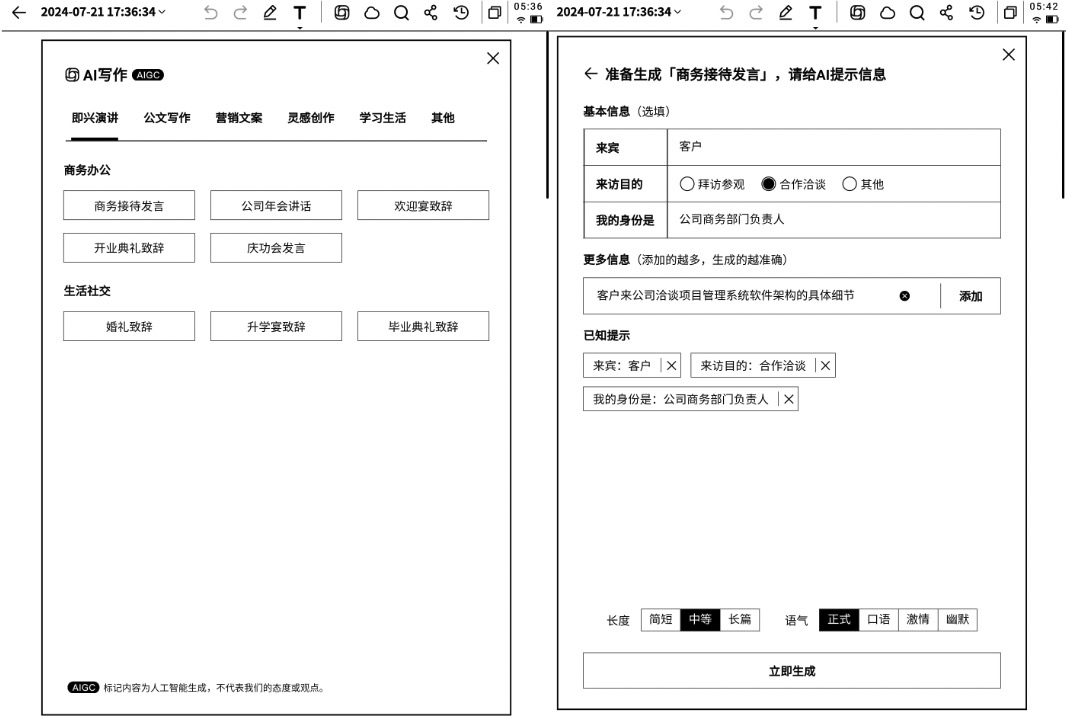Open the search icon in the left toolbar
This screenshot has height=720, width=1067.
click(400, 13)
